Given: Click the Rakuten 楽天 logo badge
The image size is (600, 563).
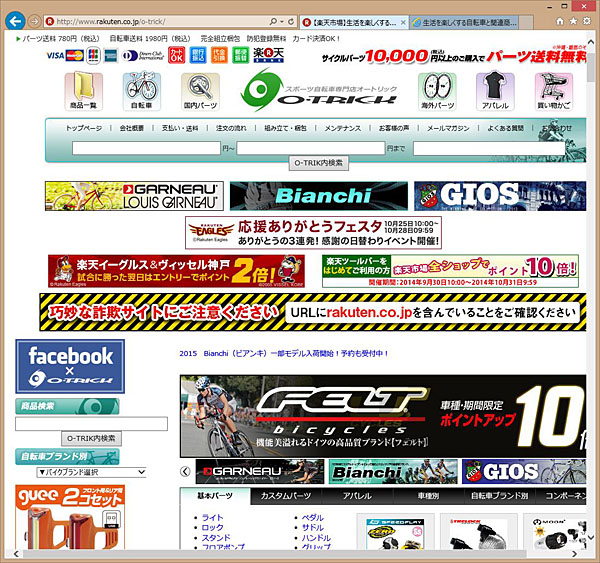Looking at the screenshot, I should click(x=268, y=55).
